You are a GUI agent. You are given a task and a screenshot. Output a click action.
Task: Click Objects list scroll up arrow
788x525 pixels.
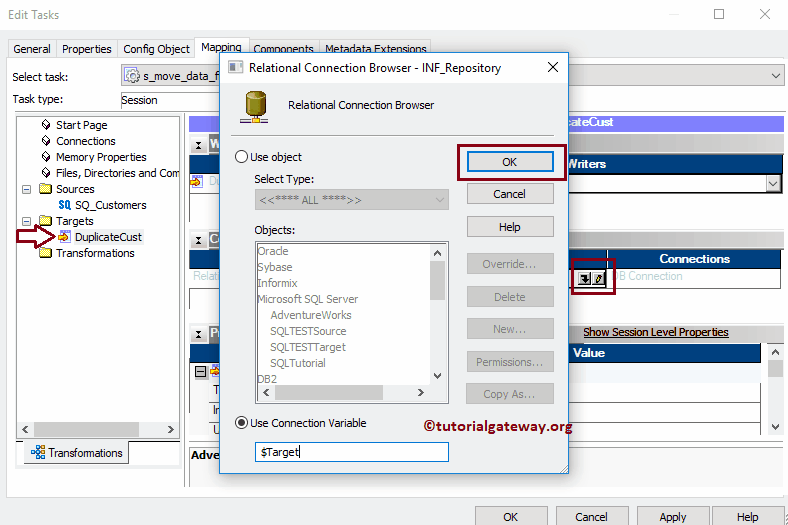437,253
